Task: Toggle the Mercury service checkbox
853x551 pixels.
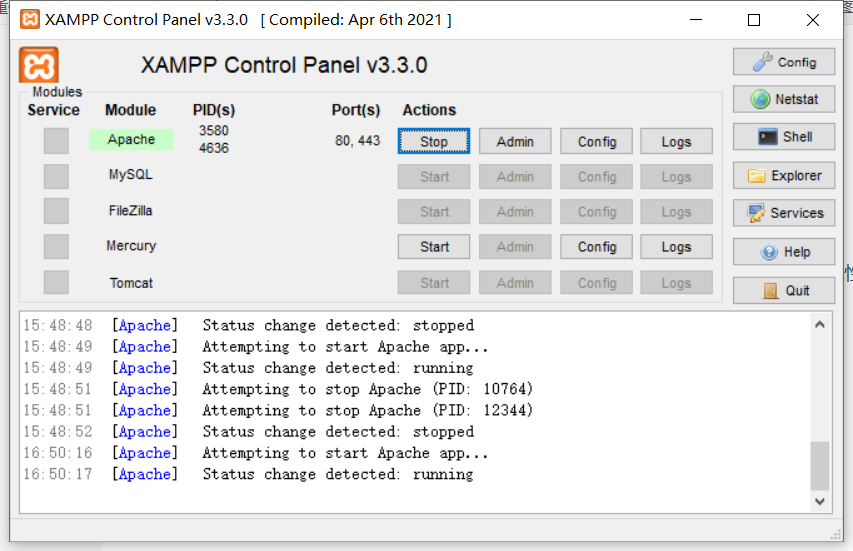Action: tap(56, 246)
